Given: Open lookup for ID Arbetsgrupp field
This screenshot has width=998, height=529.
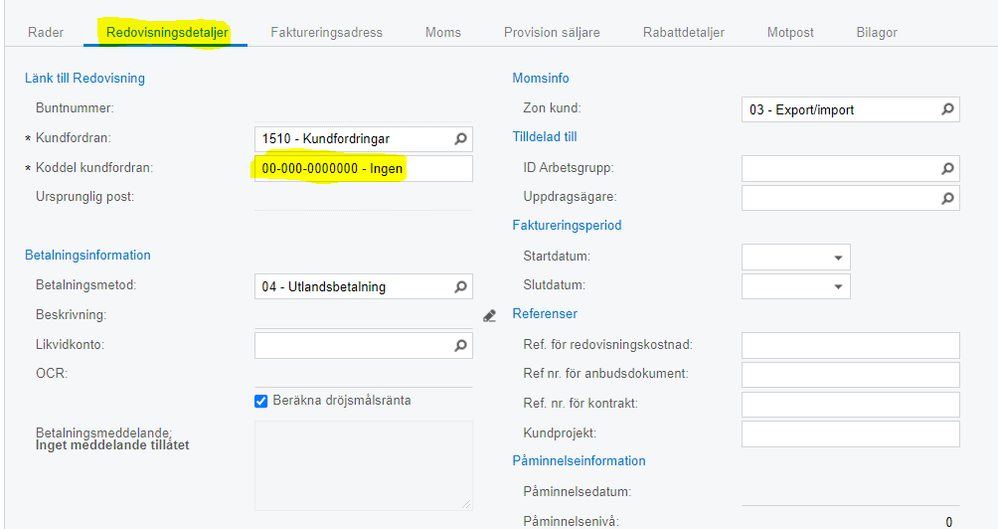Looking at the screenshot, I should pos(947,169).
